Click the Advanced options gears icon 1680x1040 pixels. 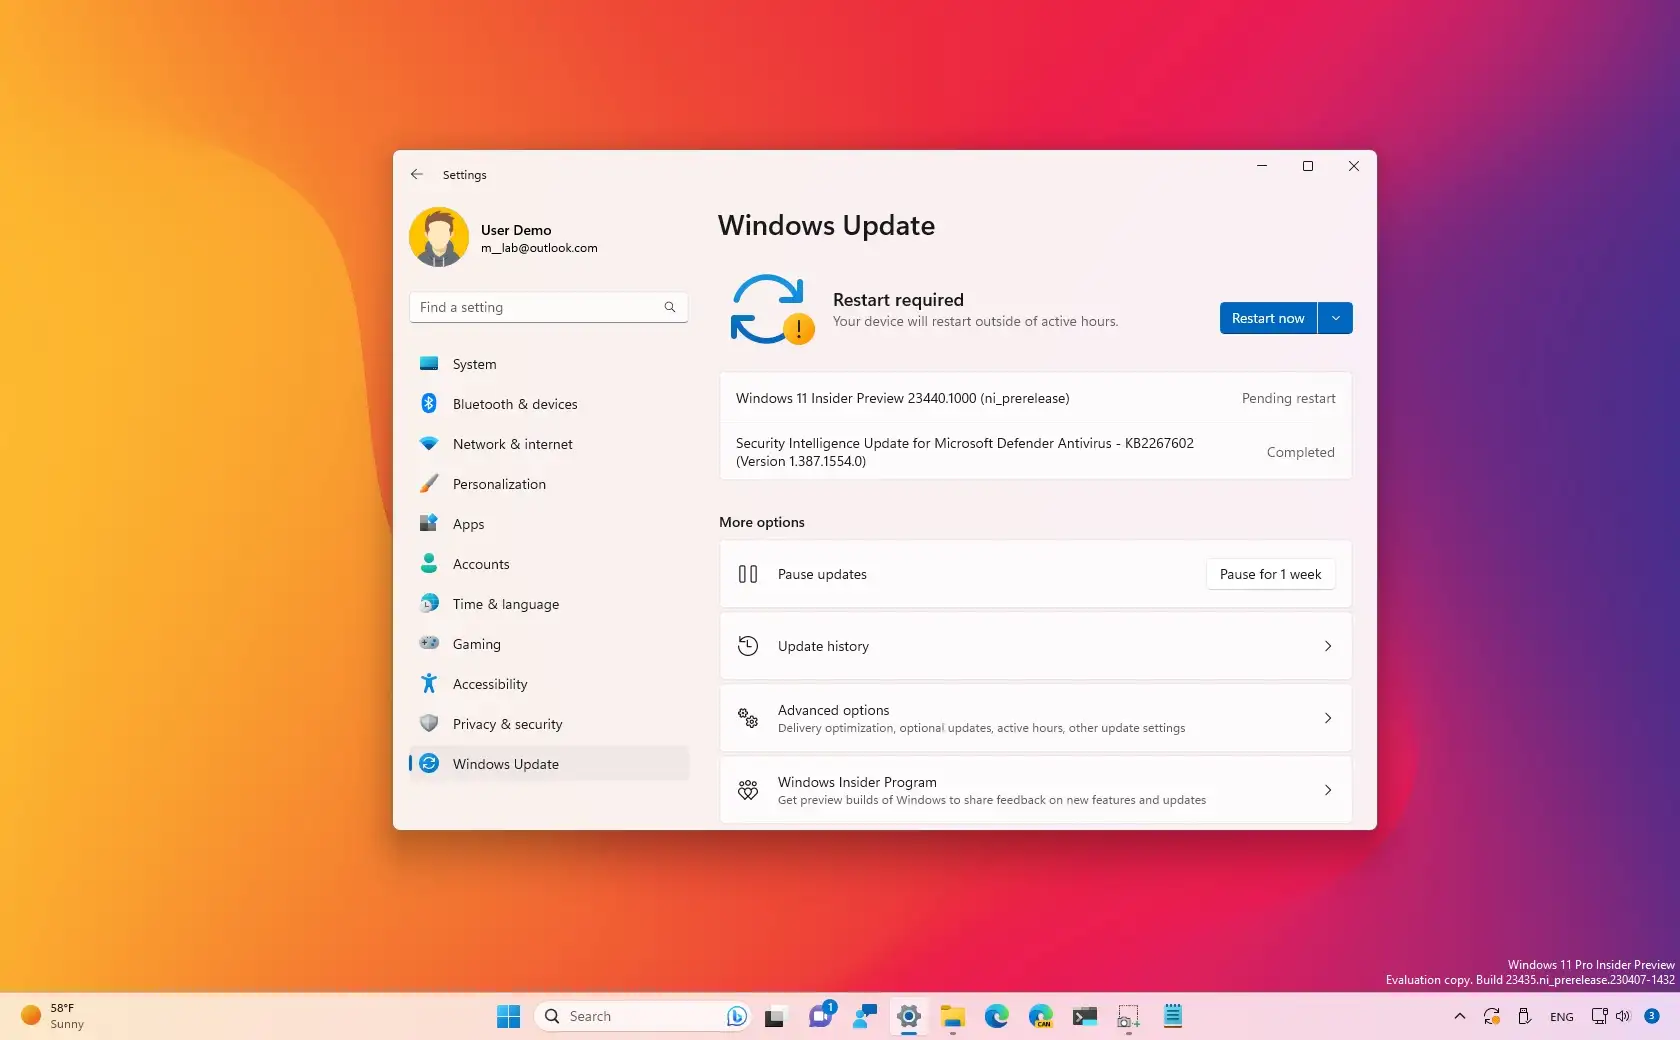pyautogui.click(x=748, y=718)
